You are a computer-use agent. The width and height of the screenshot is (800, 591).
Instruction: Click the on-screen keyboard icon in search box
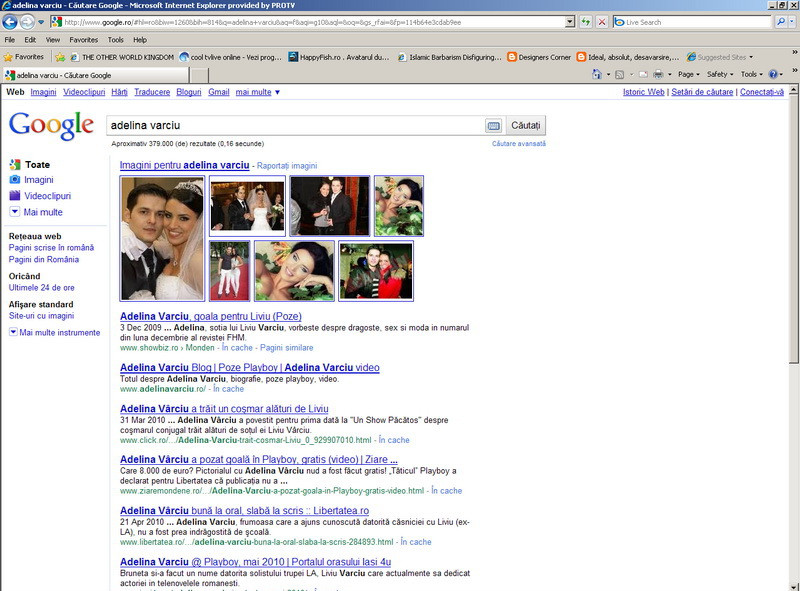pos(493,126)
